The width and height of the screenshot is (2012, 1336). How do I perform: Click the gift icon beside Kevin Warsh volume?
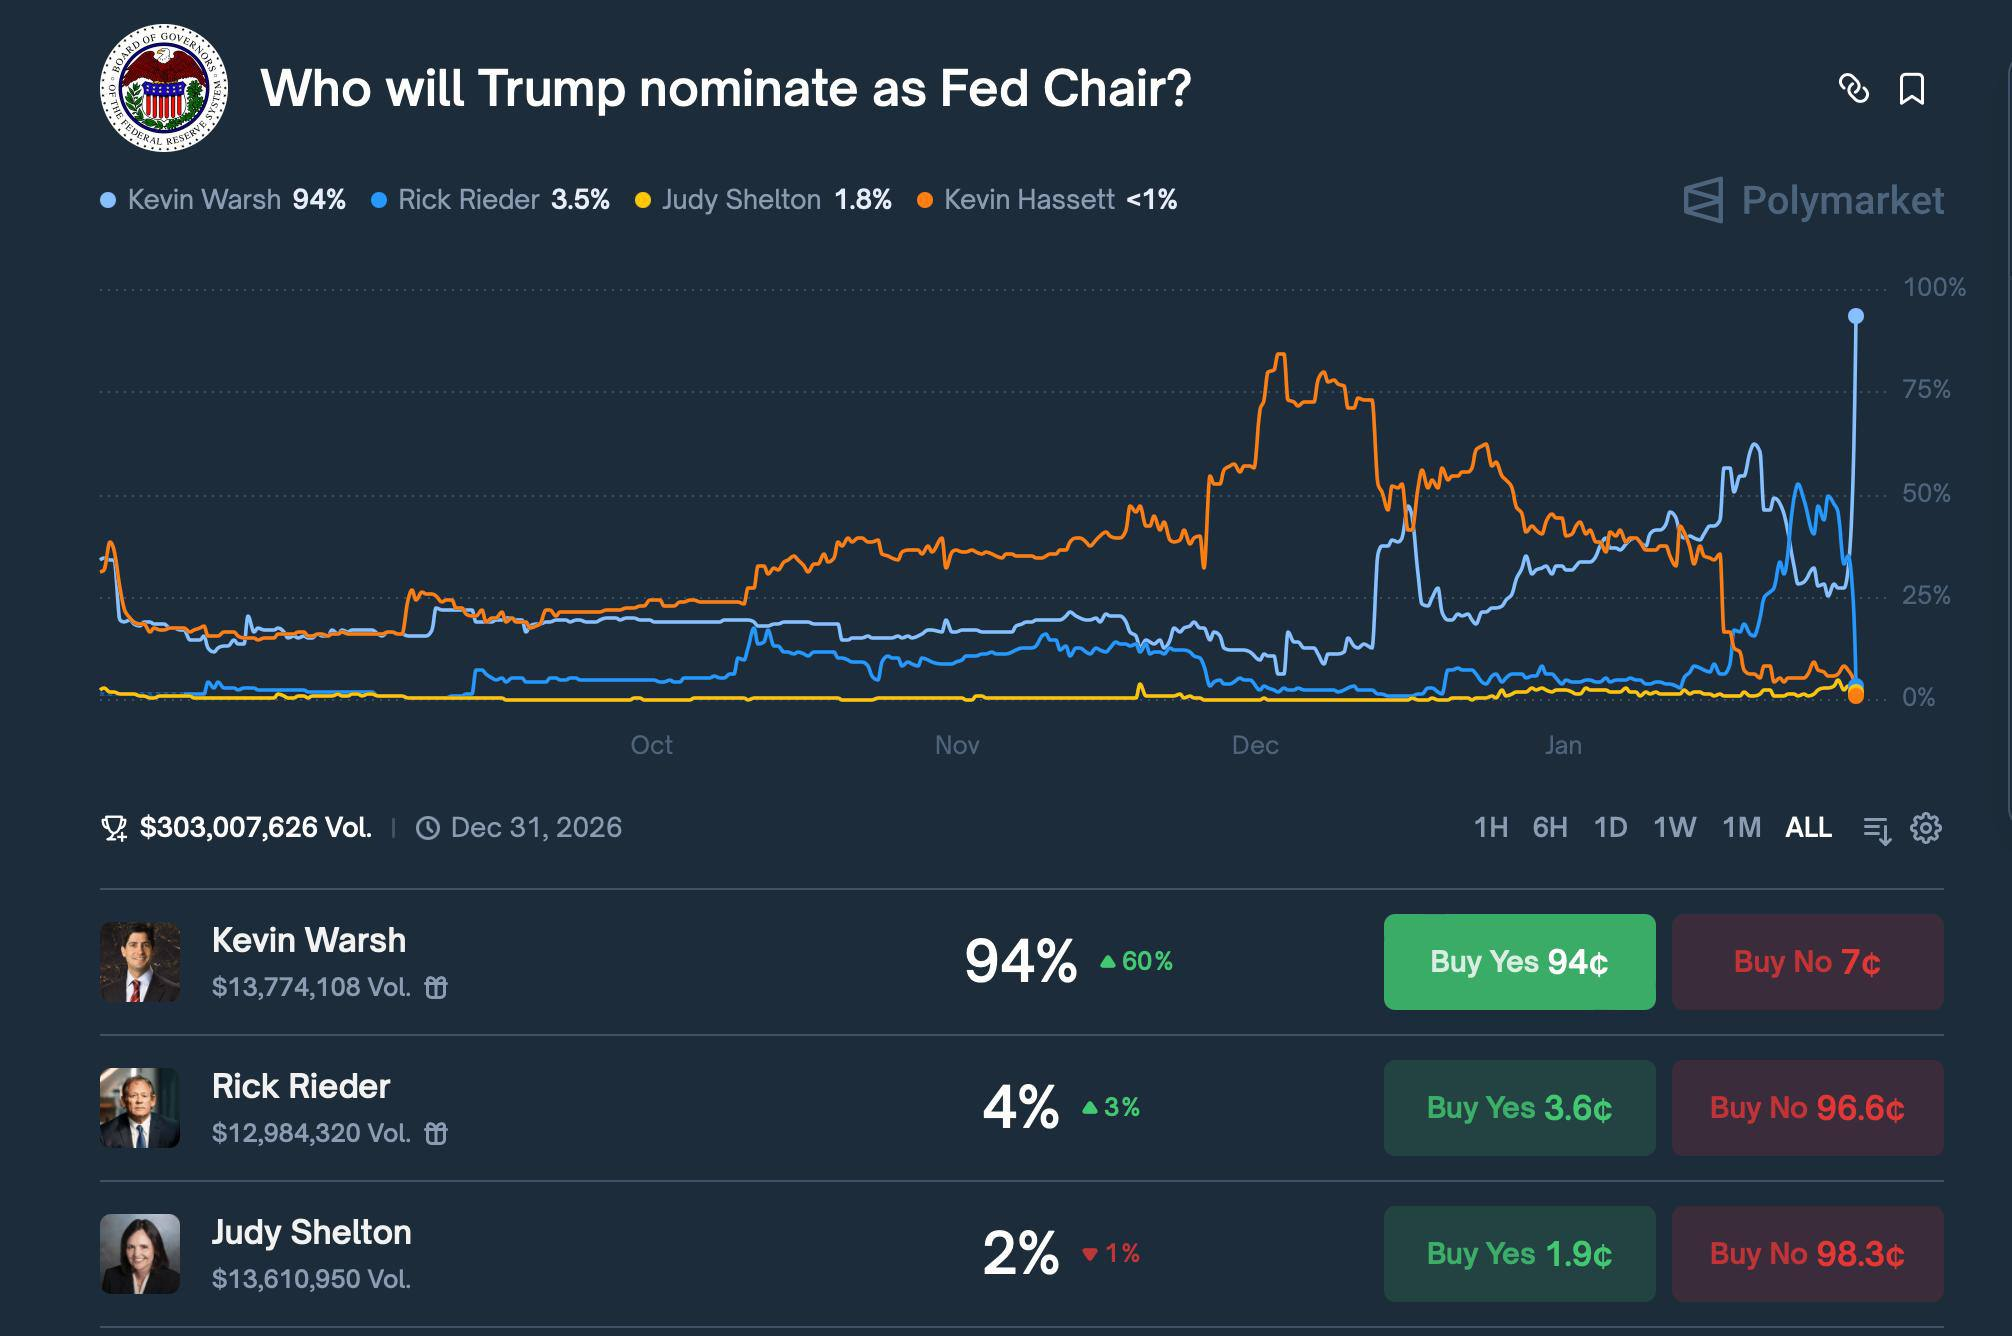pos(436,988)
